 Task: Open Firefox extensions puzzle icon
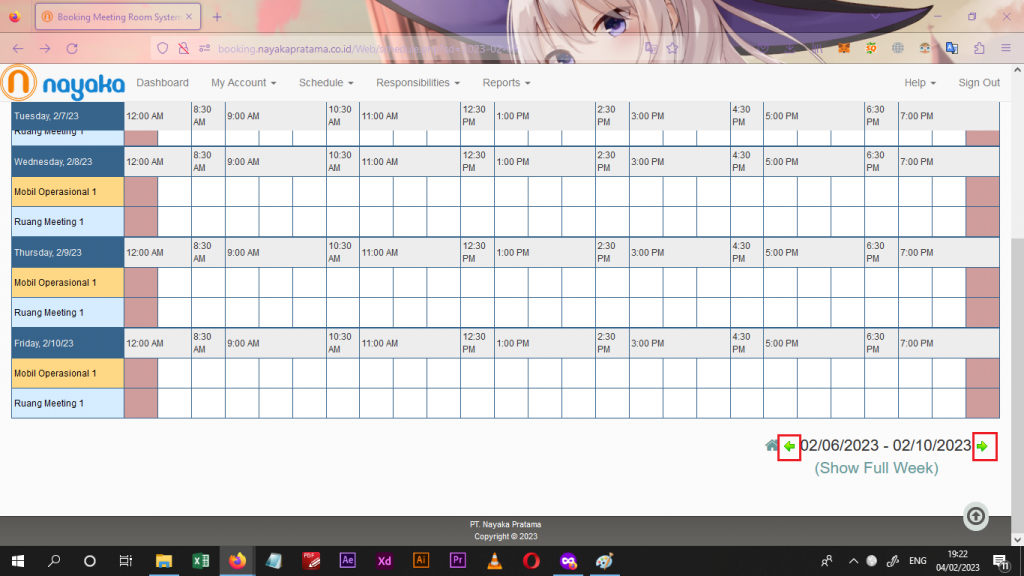979,48
